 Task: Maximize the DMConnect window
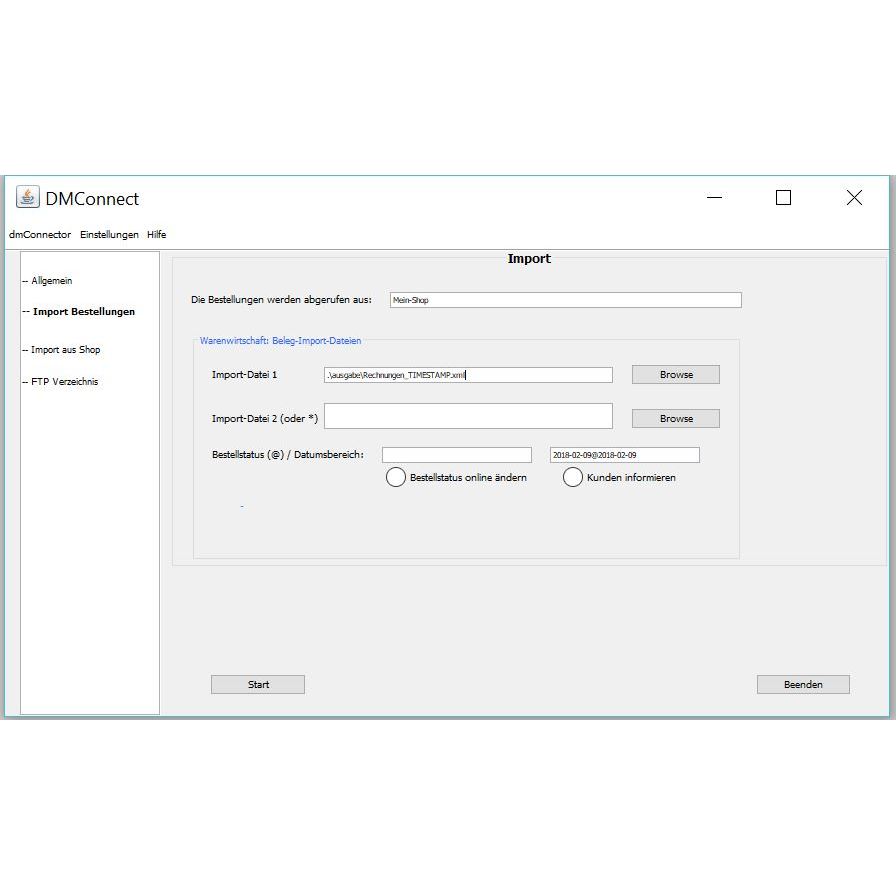tap(783, 198)
